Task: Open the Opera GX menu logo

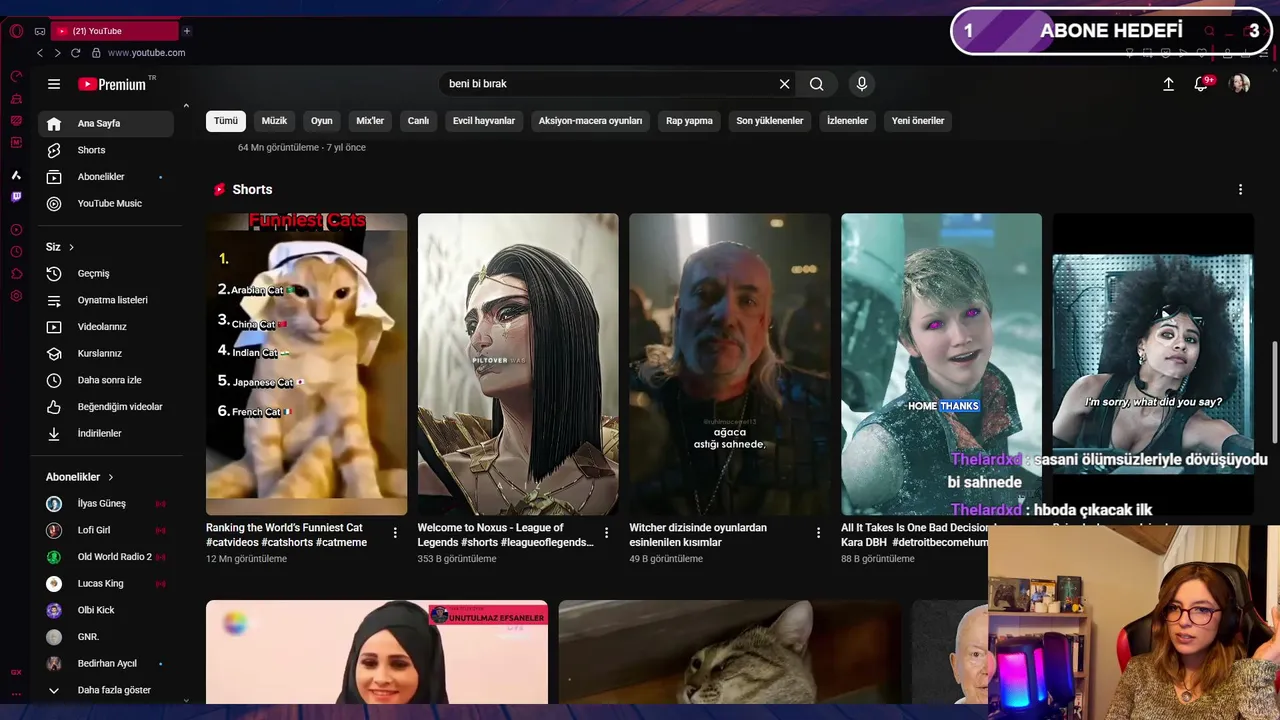Action: tap(16, 31)
